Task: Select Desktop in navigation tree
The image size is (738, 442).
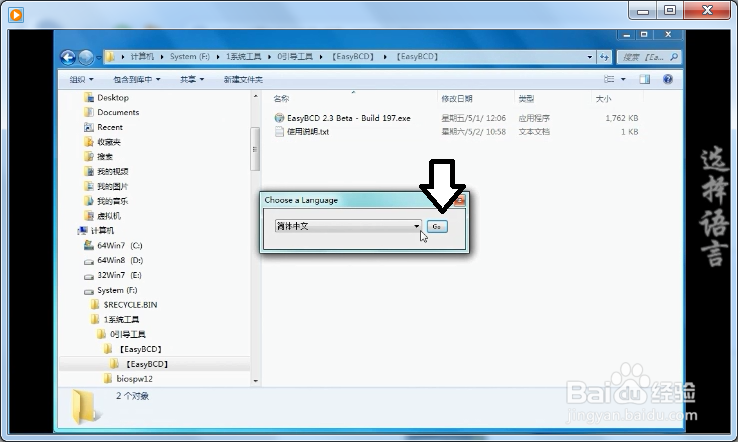Action: pos(113,98)
